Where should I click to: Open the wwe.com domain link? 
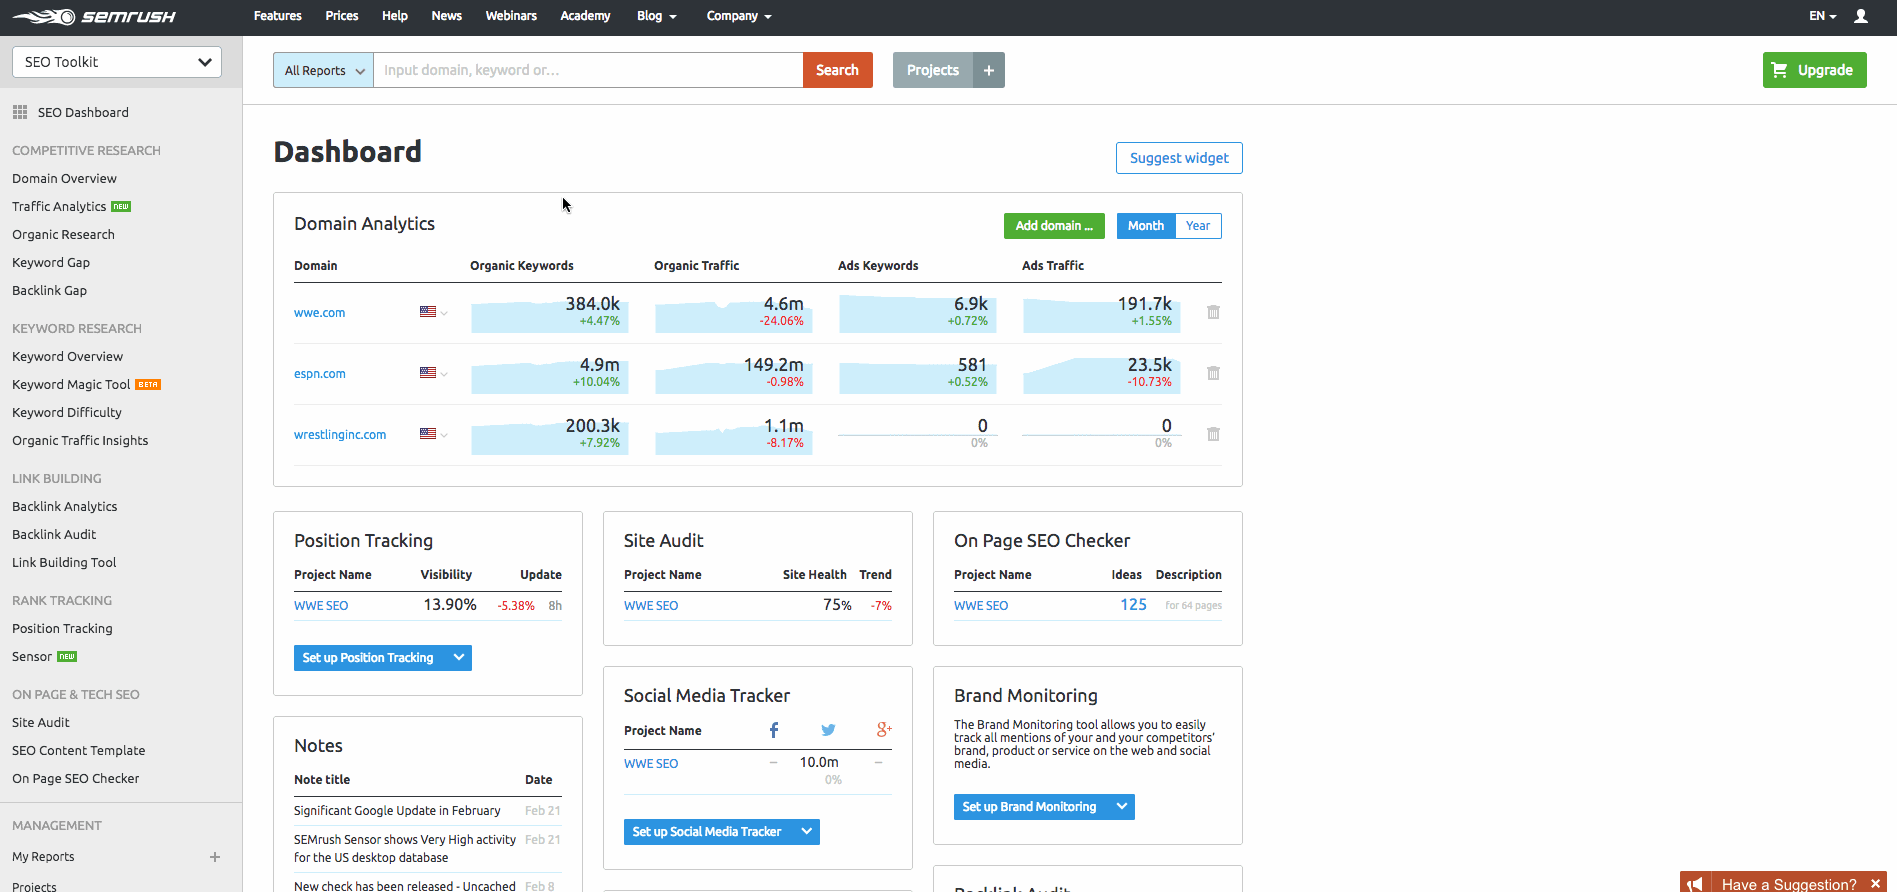[319, 313]
